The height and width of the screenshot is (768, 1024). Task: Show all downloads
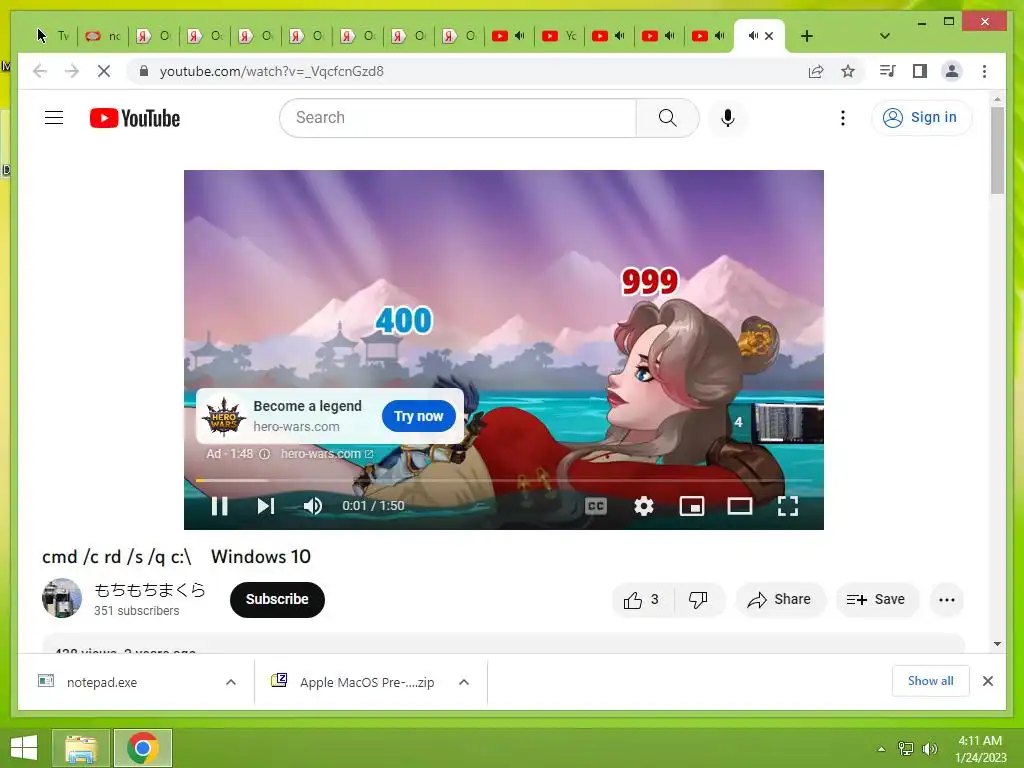point(930,680)
